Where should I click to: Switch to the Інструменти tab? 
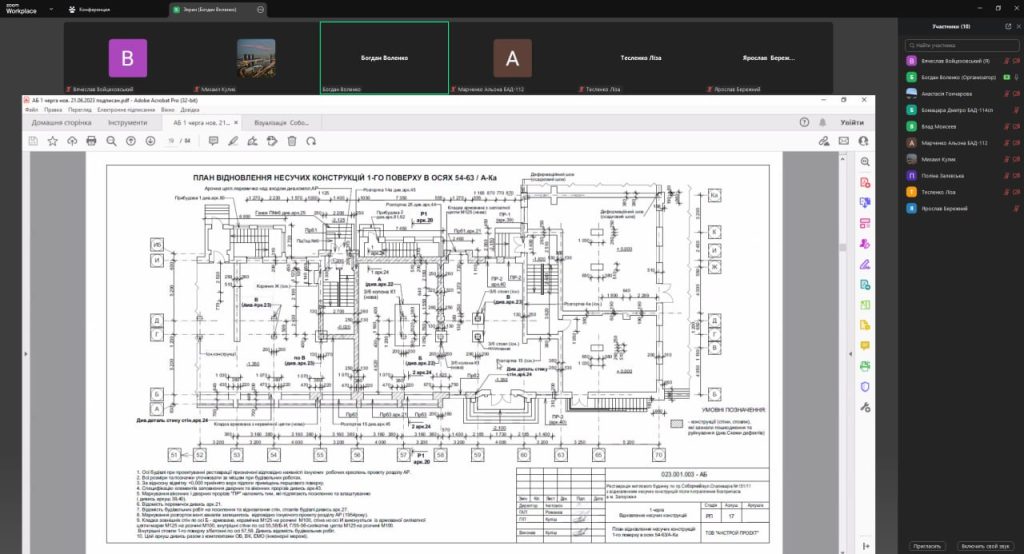127,123
